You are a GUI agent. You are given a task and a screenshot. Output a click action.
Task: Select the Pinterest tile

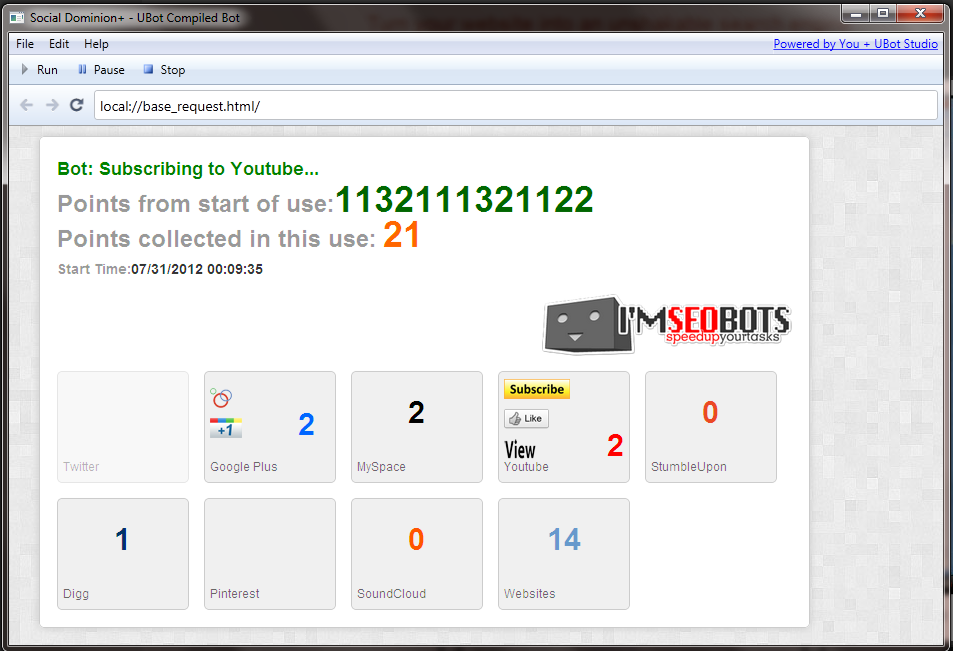click(x=270, y=554)
